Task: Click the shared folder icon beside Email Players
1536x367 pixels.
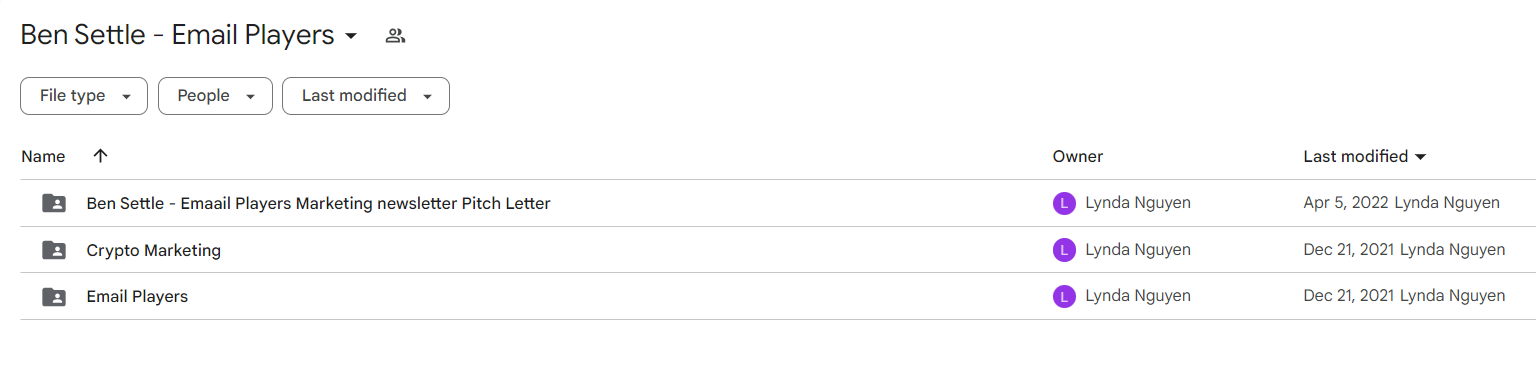Action: pos(54,296)
